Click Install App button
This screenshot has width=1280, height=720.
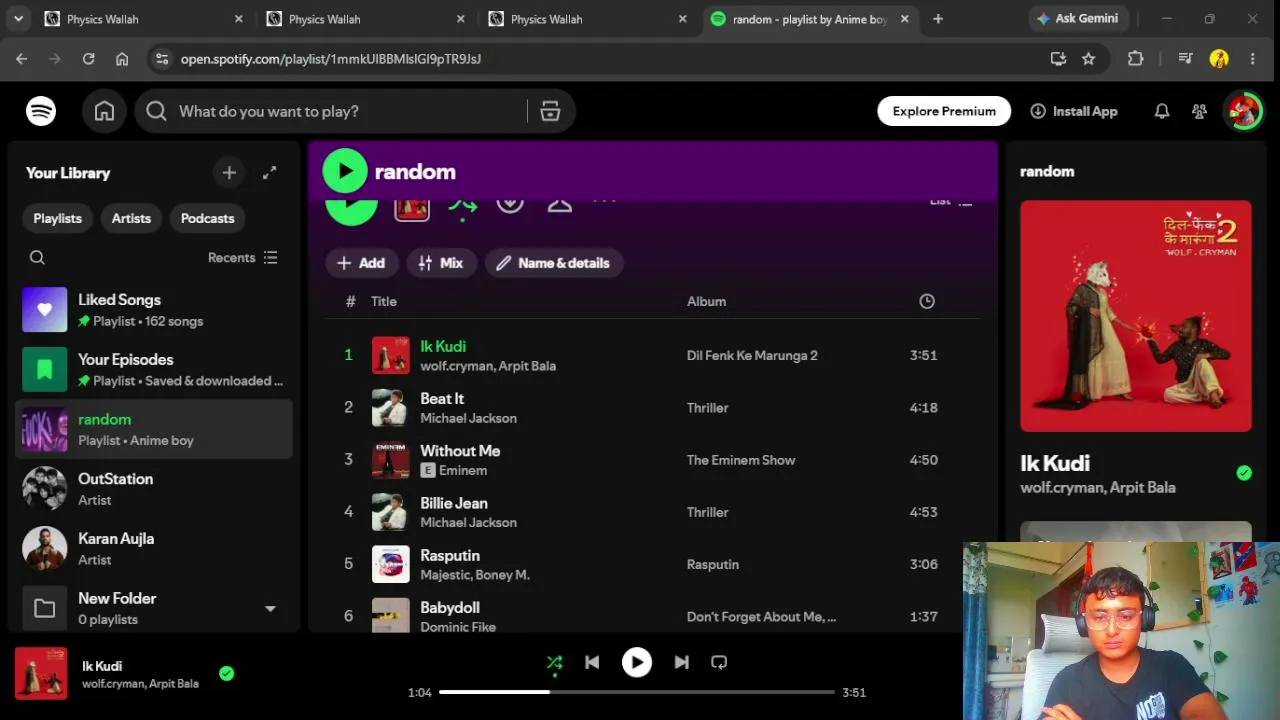[x=1074, y=111]
